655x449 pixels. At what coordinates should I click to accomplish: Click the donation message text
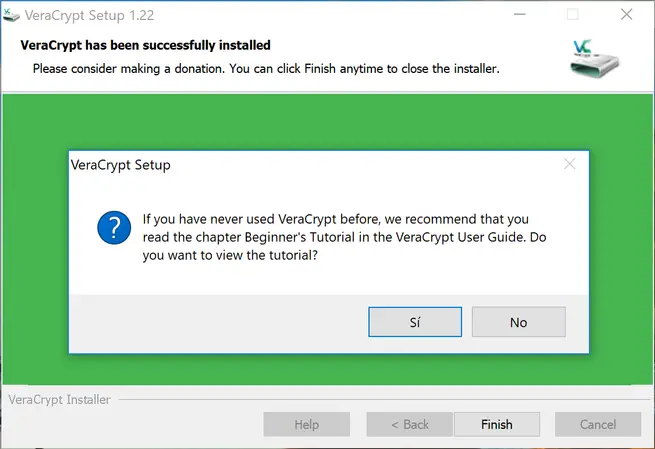266,68
